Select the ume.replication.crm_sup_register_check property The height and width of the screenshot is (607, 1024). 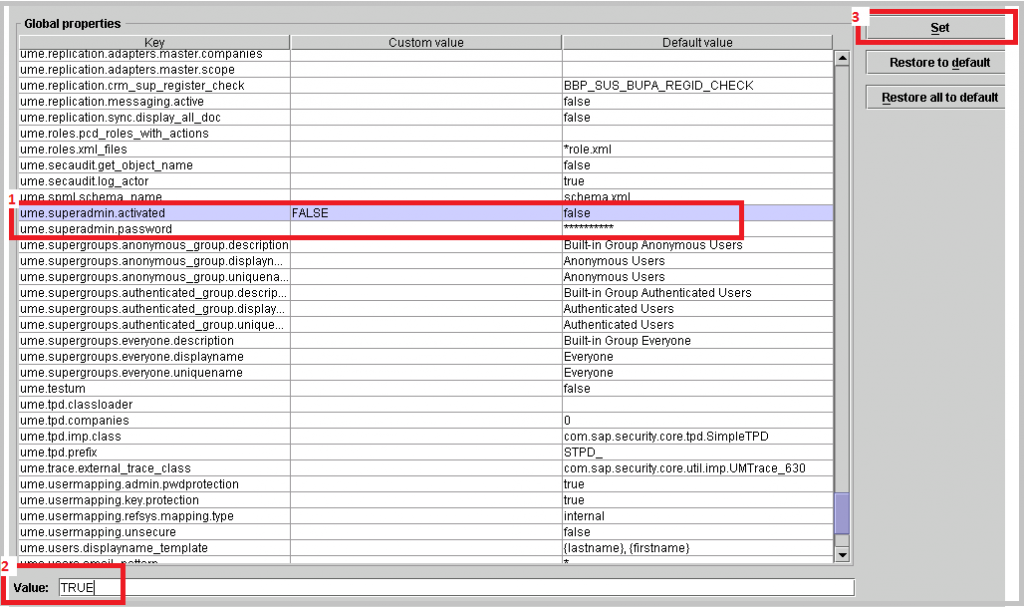[150, 85]
